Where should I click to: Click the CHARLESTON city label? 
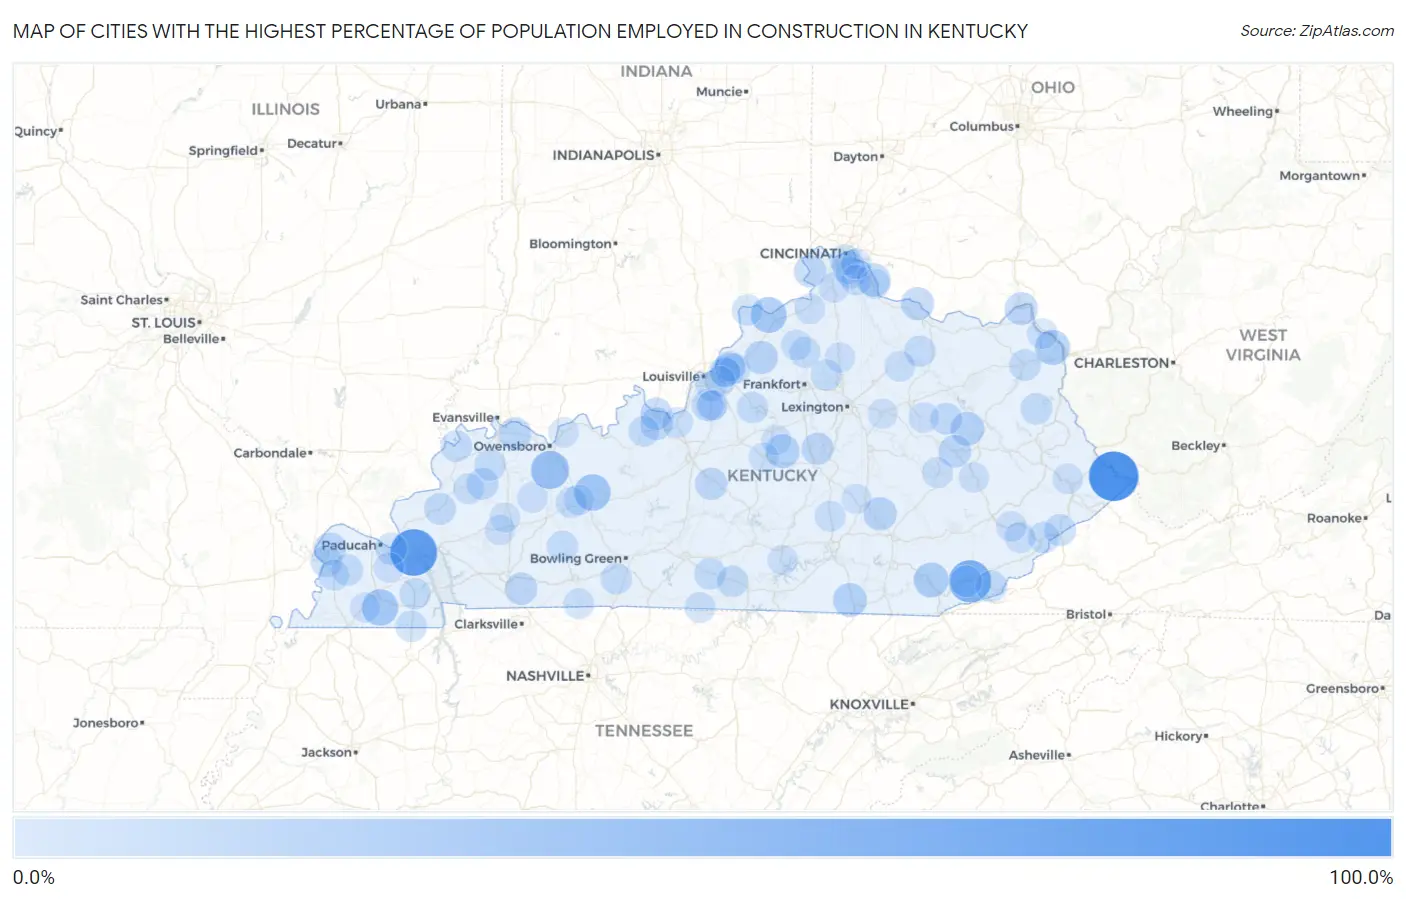[1122, 363]
